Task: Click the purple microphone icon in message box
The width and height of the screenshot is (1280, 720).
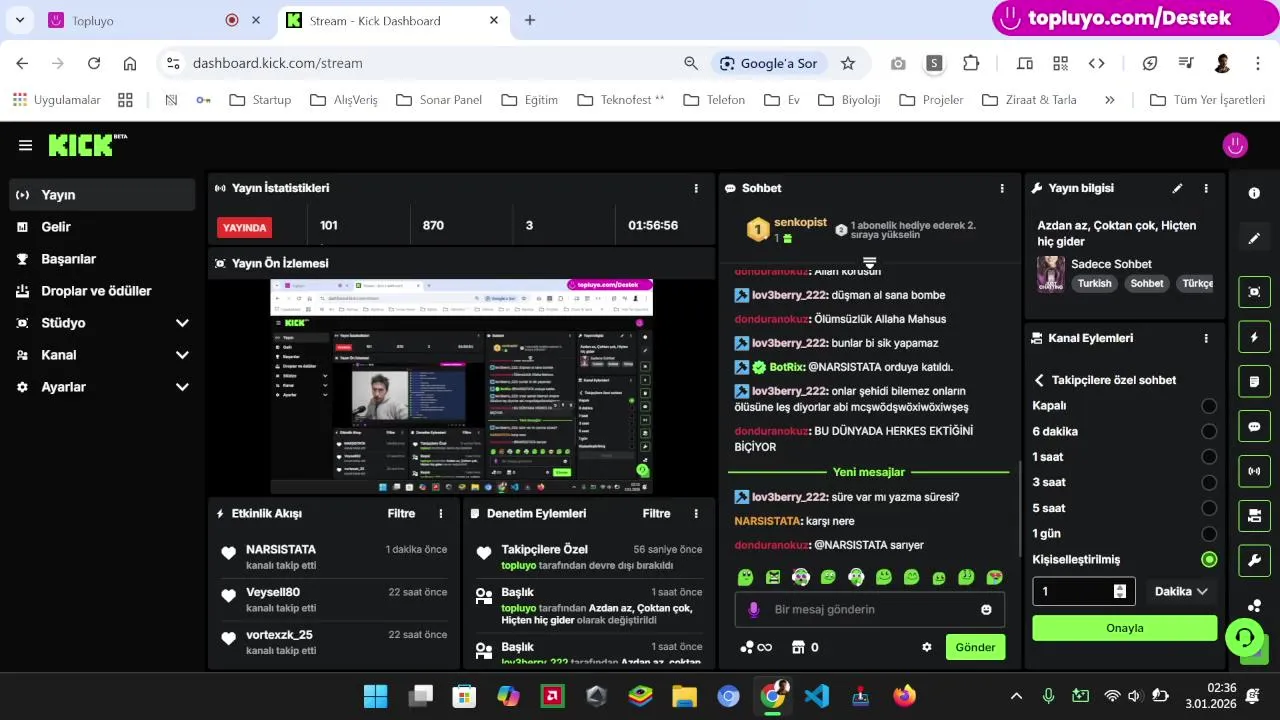Action: 754,609
